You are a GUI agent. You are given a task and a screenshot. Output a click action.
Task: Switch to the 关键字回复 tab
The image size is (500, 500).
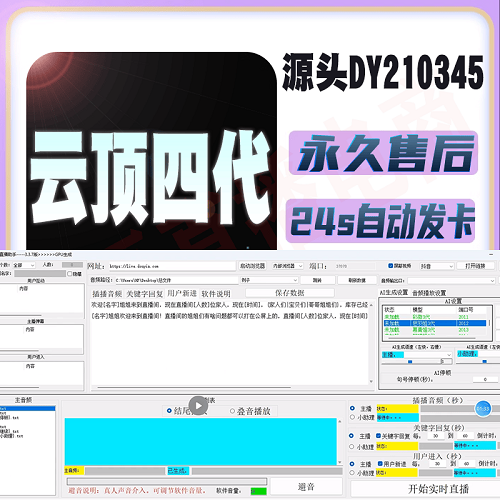pyautogui.click(x=144, y=294)
